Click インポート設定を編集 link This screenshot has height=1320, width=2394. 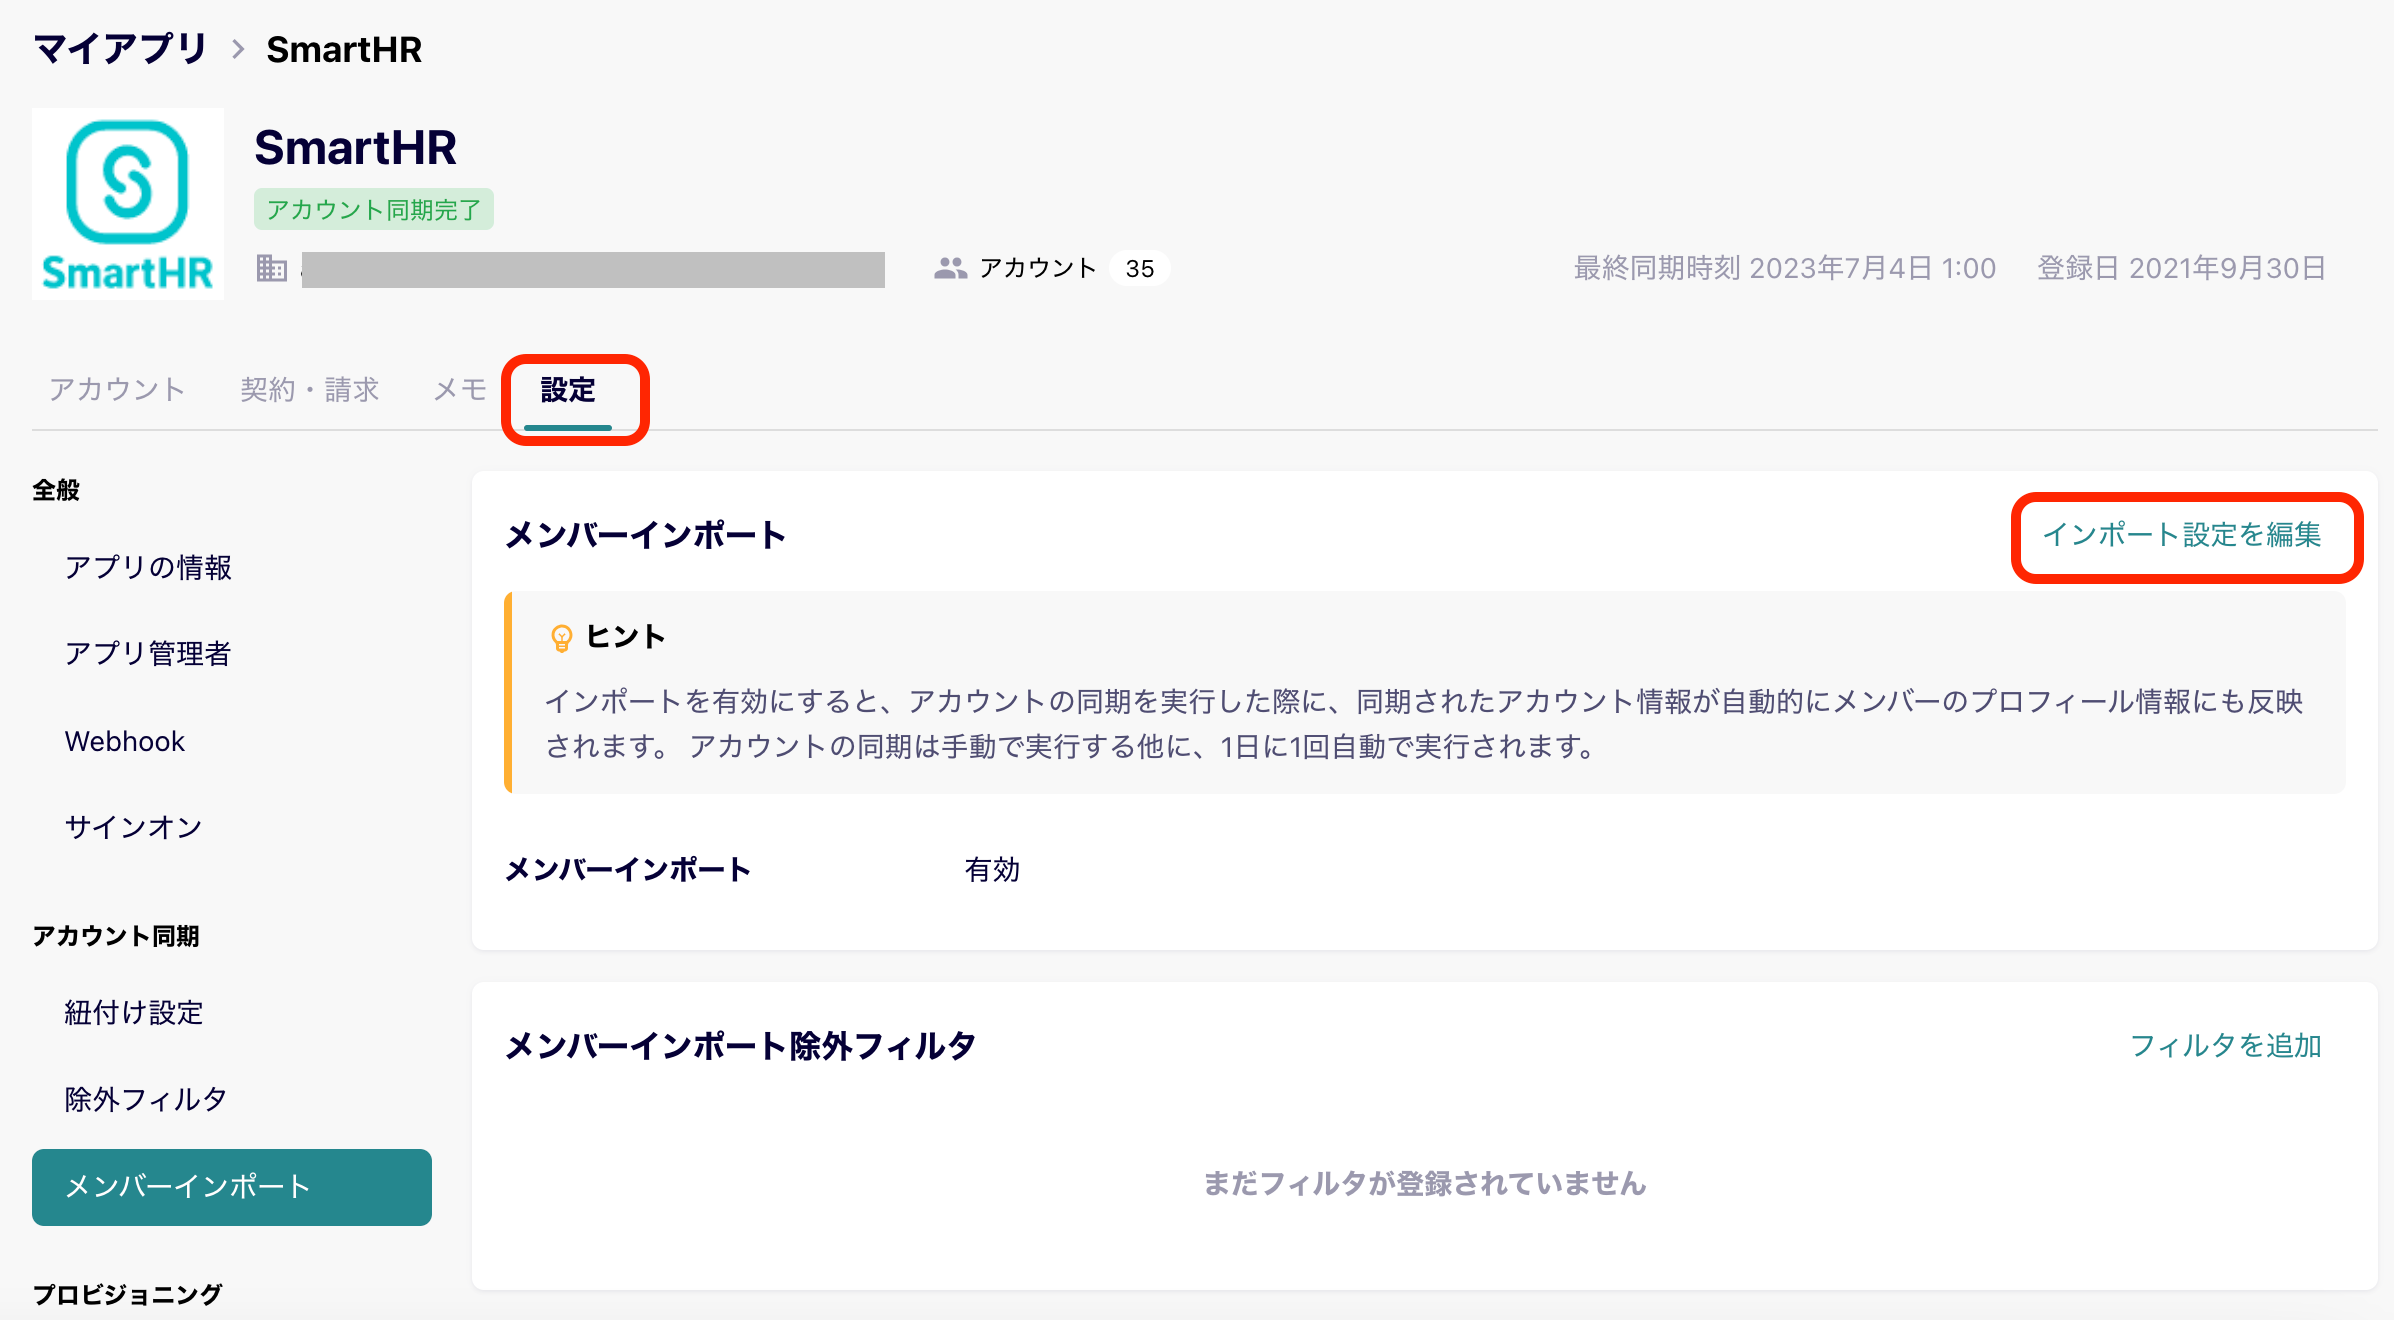click(2181, 534)
